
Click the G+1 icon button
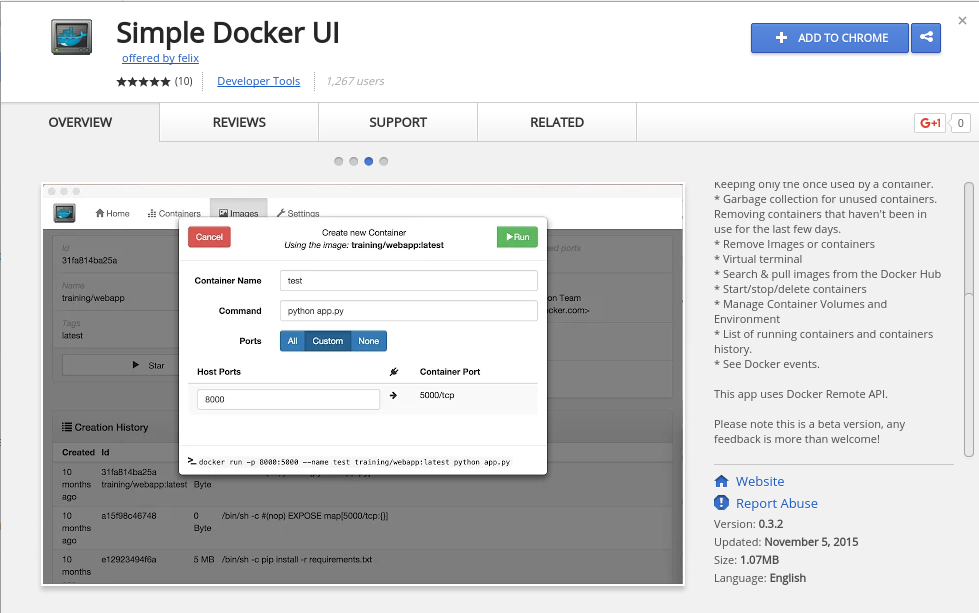(x=930, y=123)
